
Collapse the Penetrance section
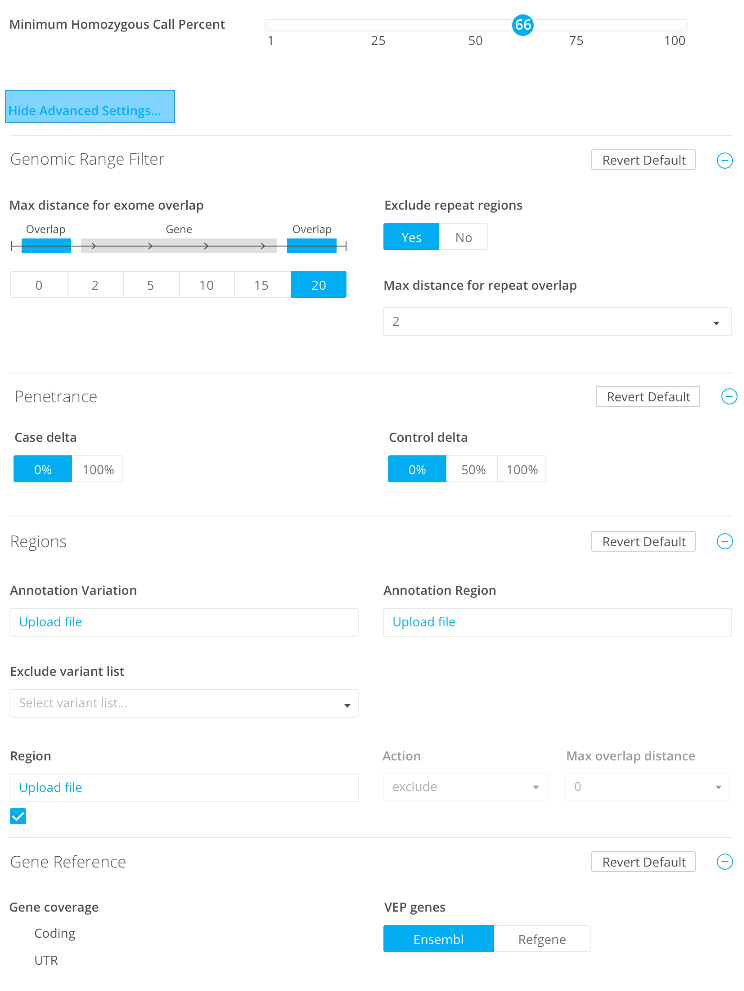[729, 397]
